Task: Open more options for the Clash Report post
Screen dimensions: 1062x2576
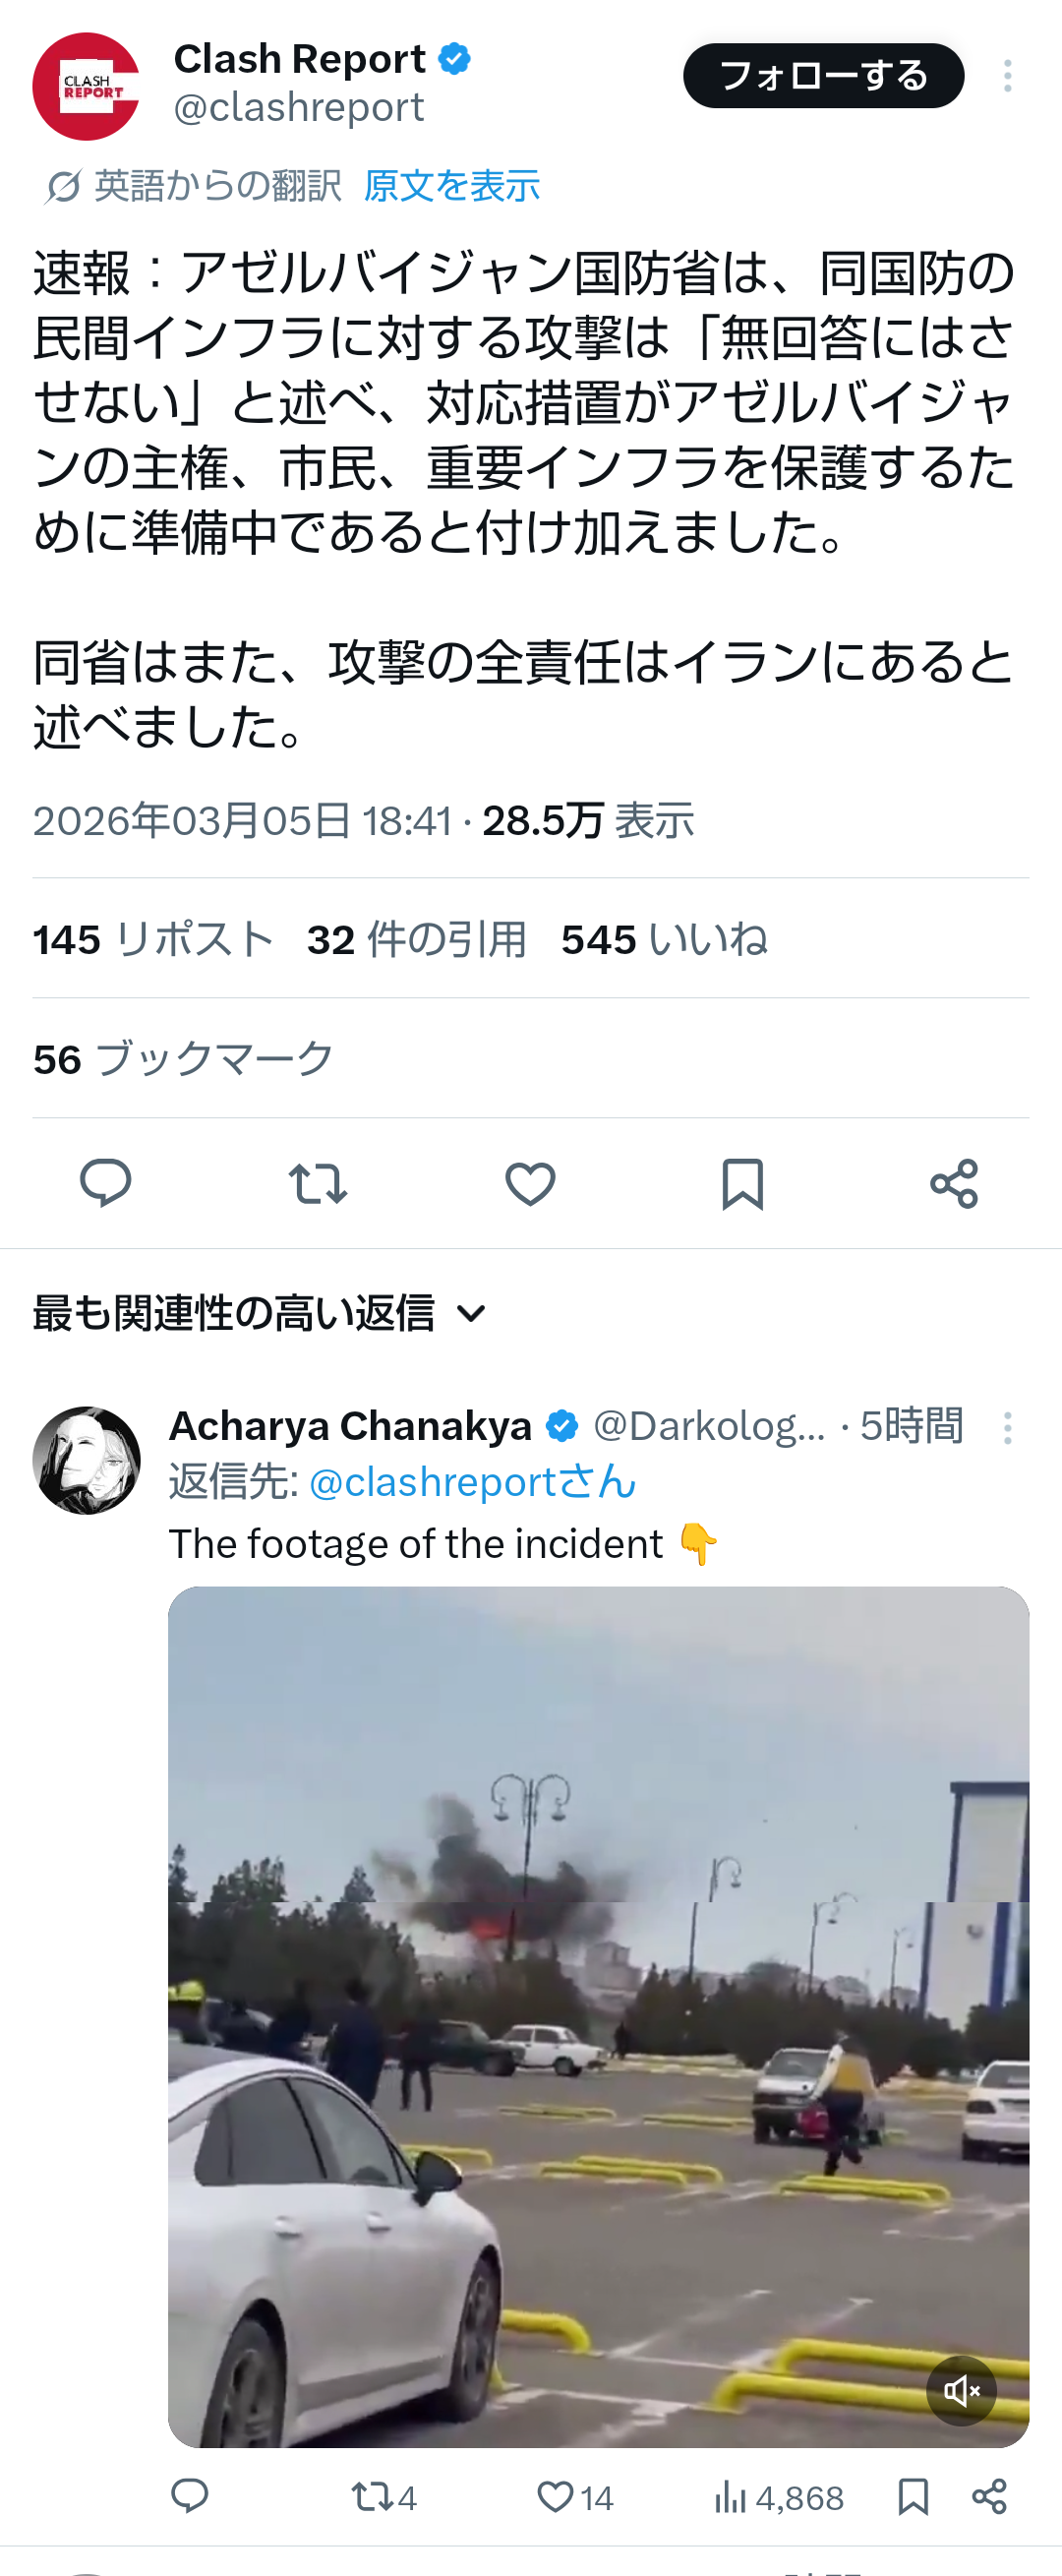Action: point(1007,76)
